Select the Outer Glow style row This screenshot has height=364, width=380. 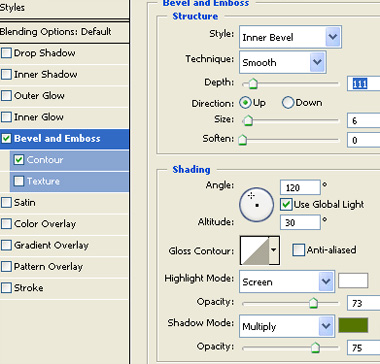point(64,96)
